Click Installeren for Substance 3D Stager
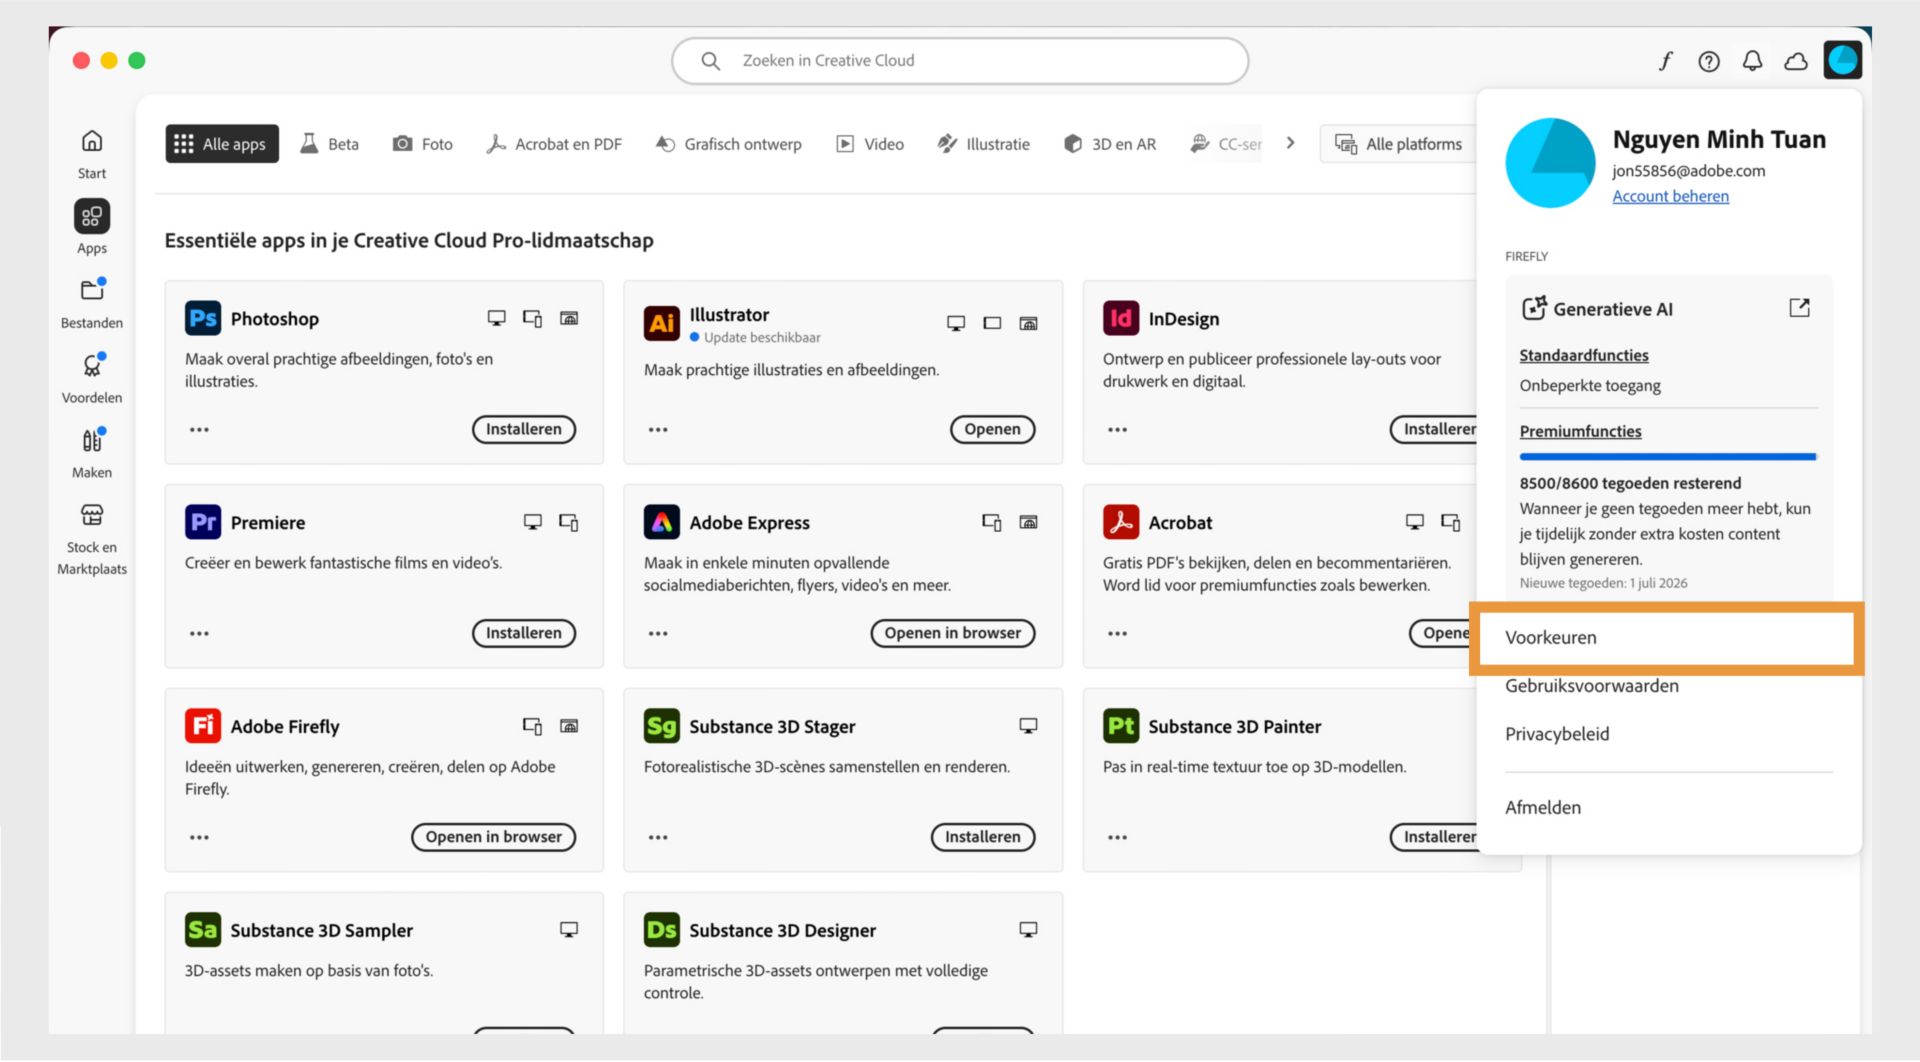 point(983,838)
